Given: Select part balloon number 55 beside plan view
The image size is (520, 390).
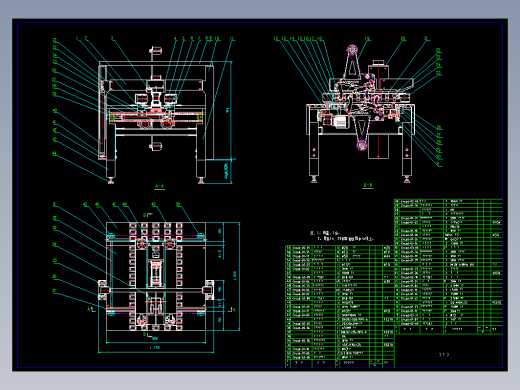Looking at the screenshot, I should [54, 260].
